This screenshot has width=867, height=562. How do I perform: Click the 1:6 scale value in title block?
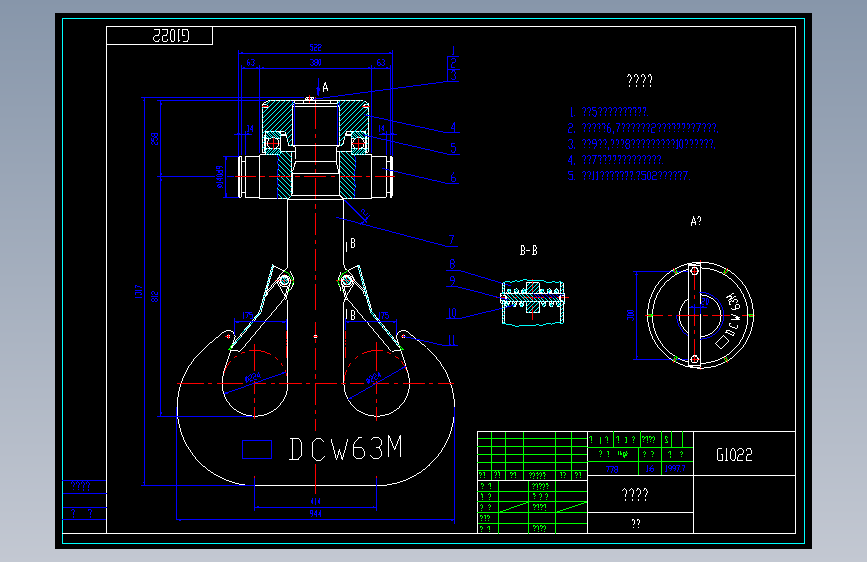click(x=650, y=469)
